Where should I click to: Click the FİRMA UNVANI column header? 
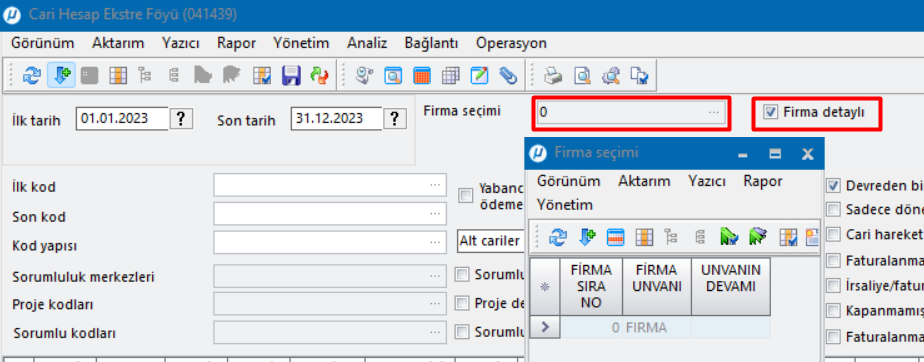tap(657, 286)
